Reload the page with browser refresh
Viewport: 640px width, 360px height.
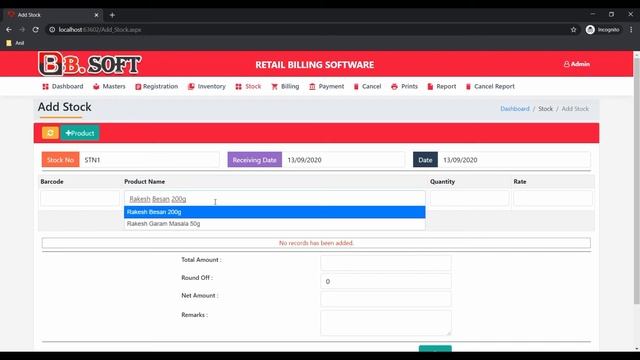coord(36,29)
